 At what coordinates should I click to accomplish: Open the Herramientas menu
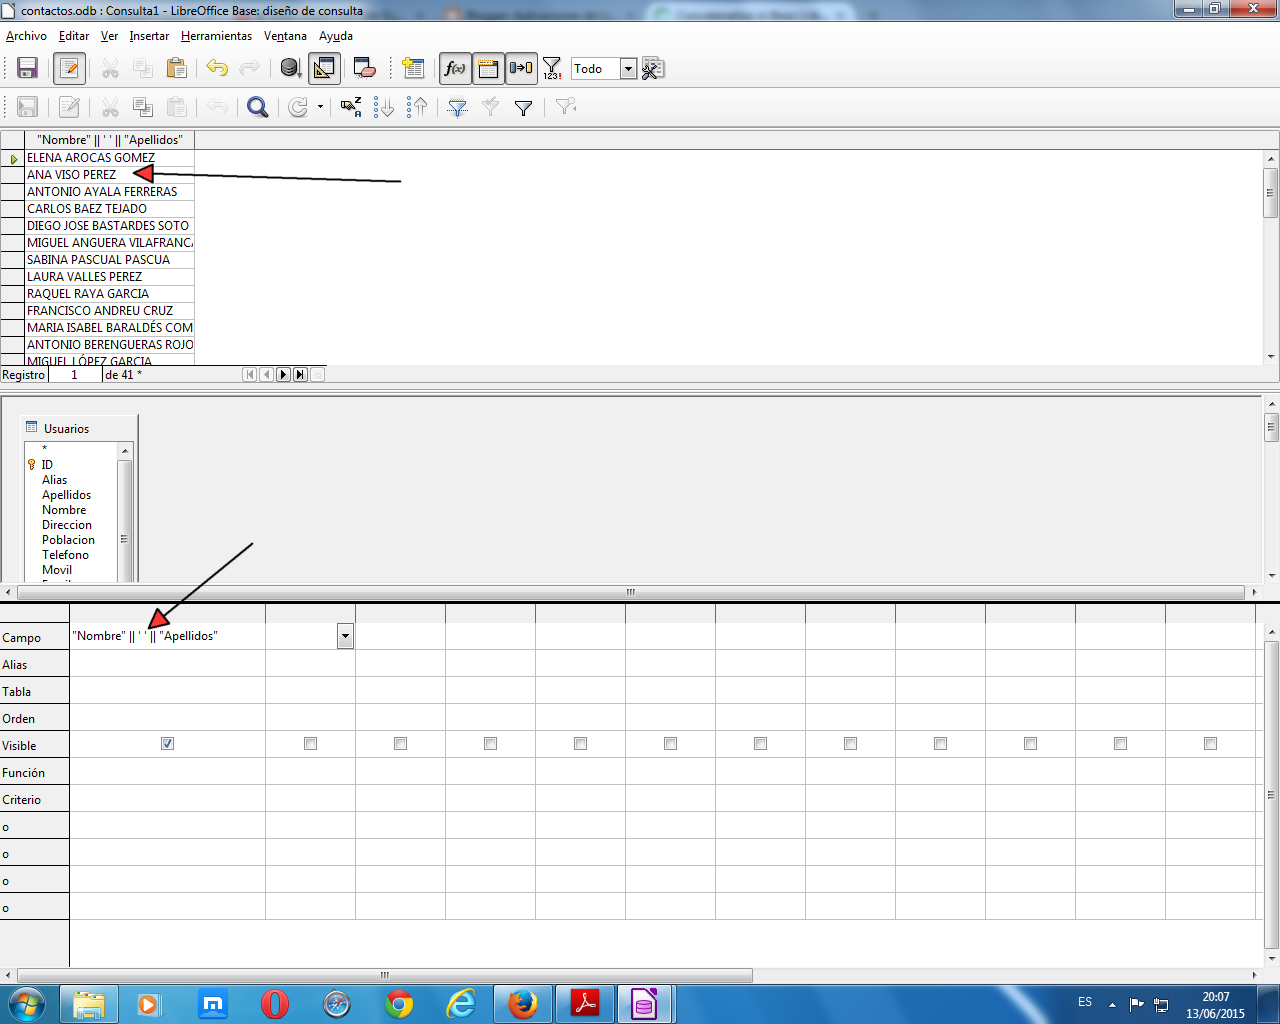coord(216,35)
